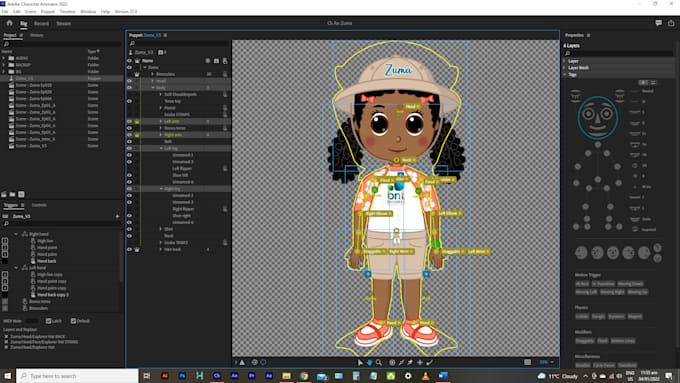Click the Project panel search field
Image resolution: width=680 pixels, height=383 pixels.
(62, 44)
